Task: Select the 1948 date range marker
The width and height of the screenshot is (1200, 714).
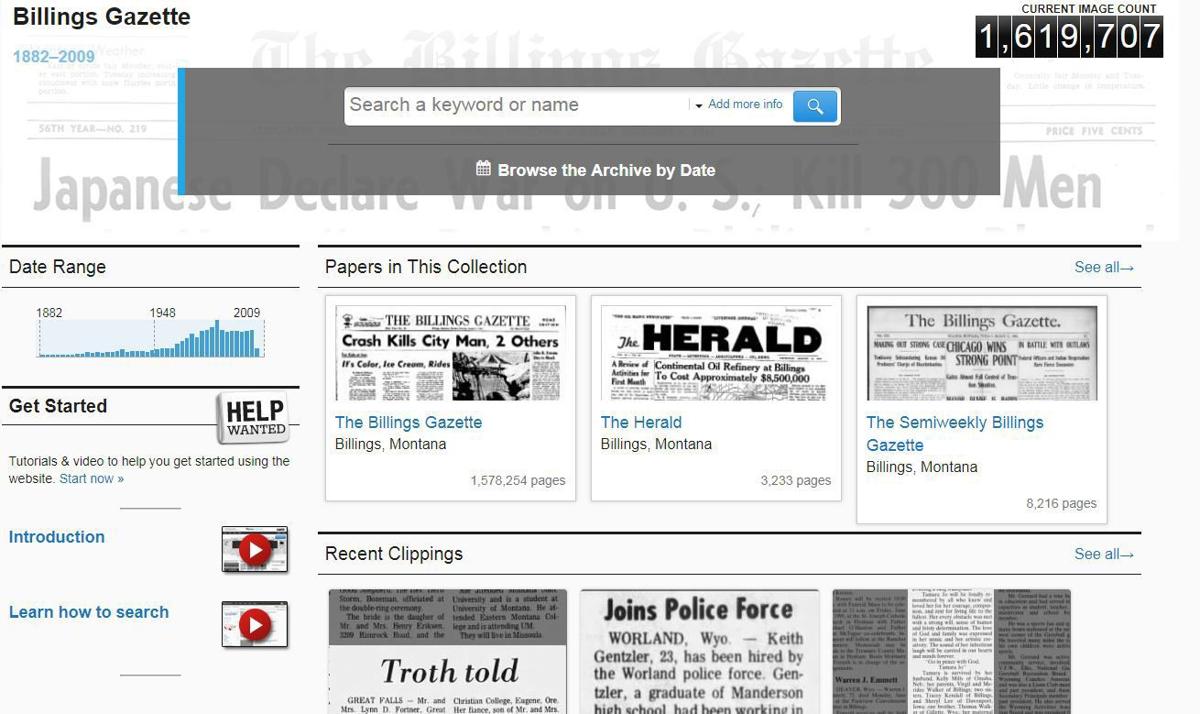Action: click(x=162, y=313)
